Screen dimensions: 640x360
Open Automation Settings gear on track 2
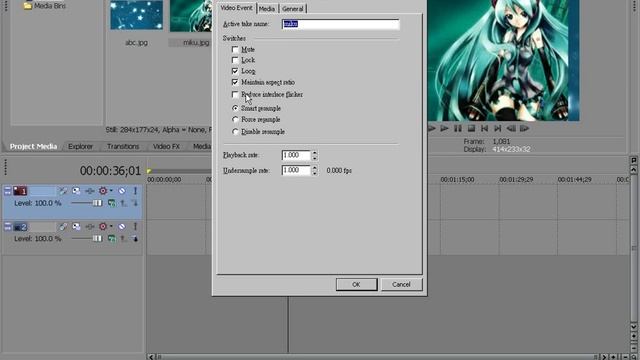[x=103, y=226]
